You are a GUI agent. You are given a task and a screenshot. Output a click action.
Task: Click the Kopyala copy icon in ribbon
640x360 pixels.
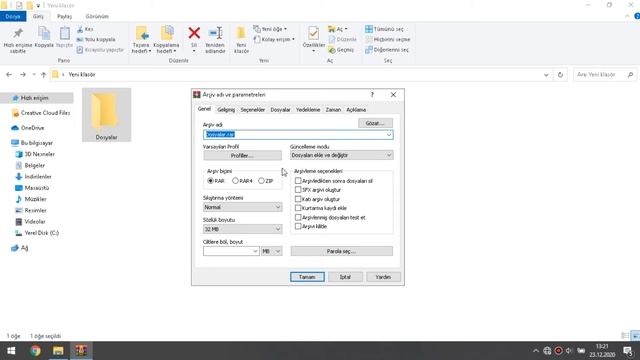click(x=44, y=34)
